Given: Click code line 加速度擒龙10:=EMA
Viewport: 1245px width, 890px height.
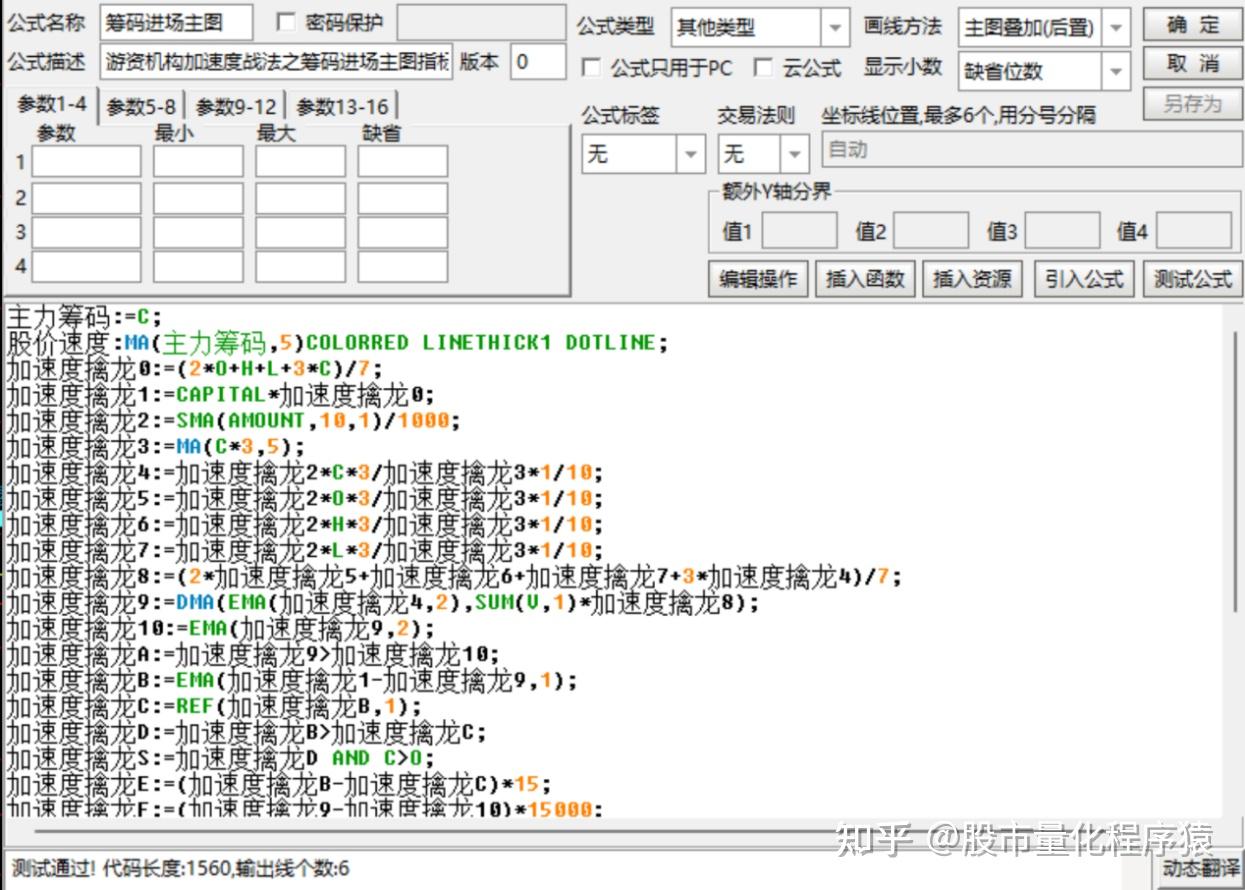Looking at the screenshot, I should point(221,629).
